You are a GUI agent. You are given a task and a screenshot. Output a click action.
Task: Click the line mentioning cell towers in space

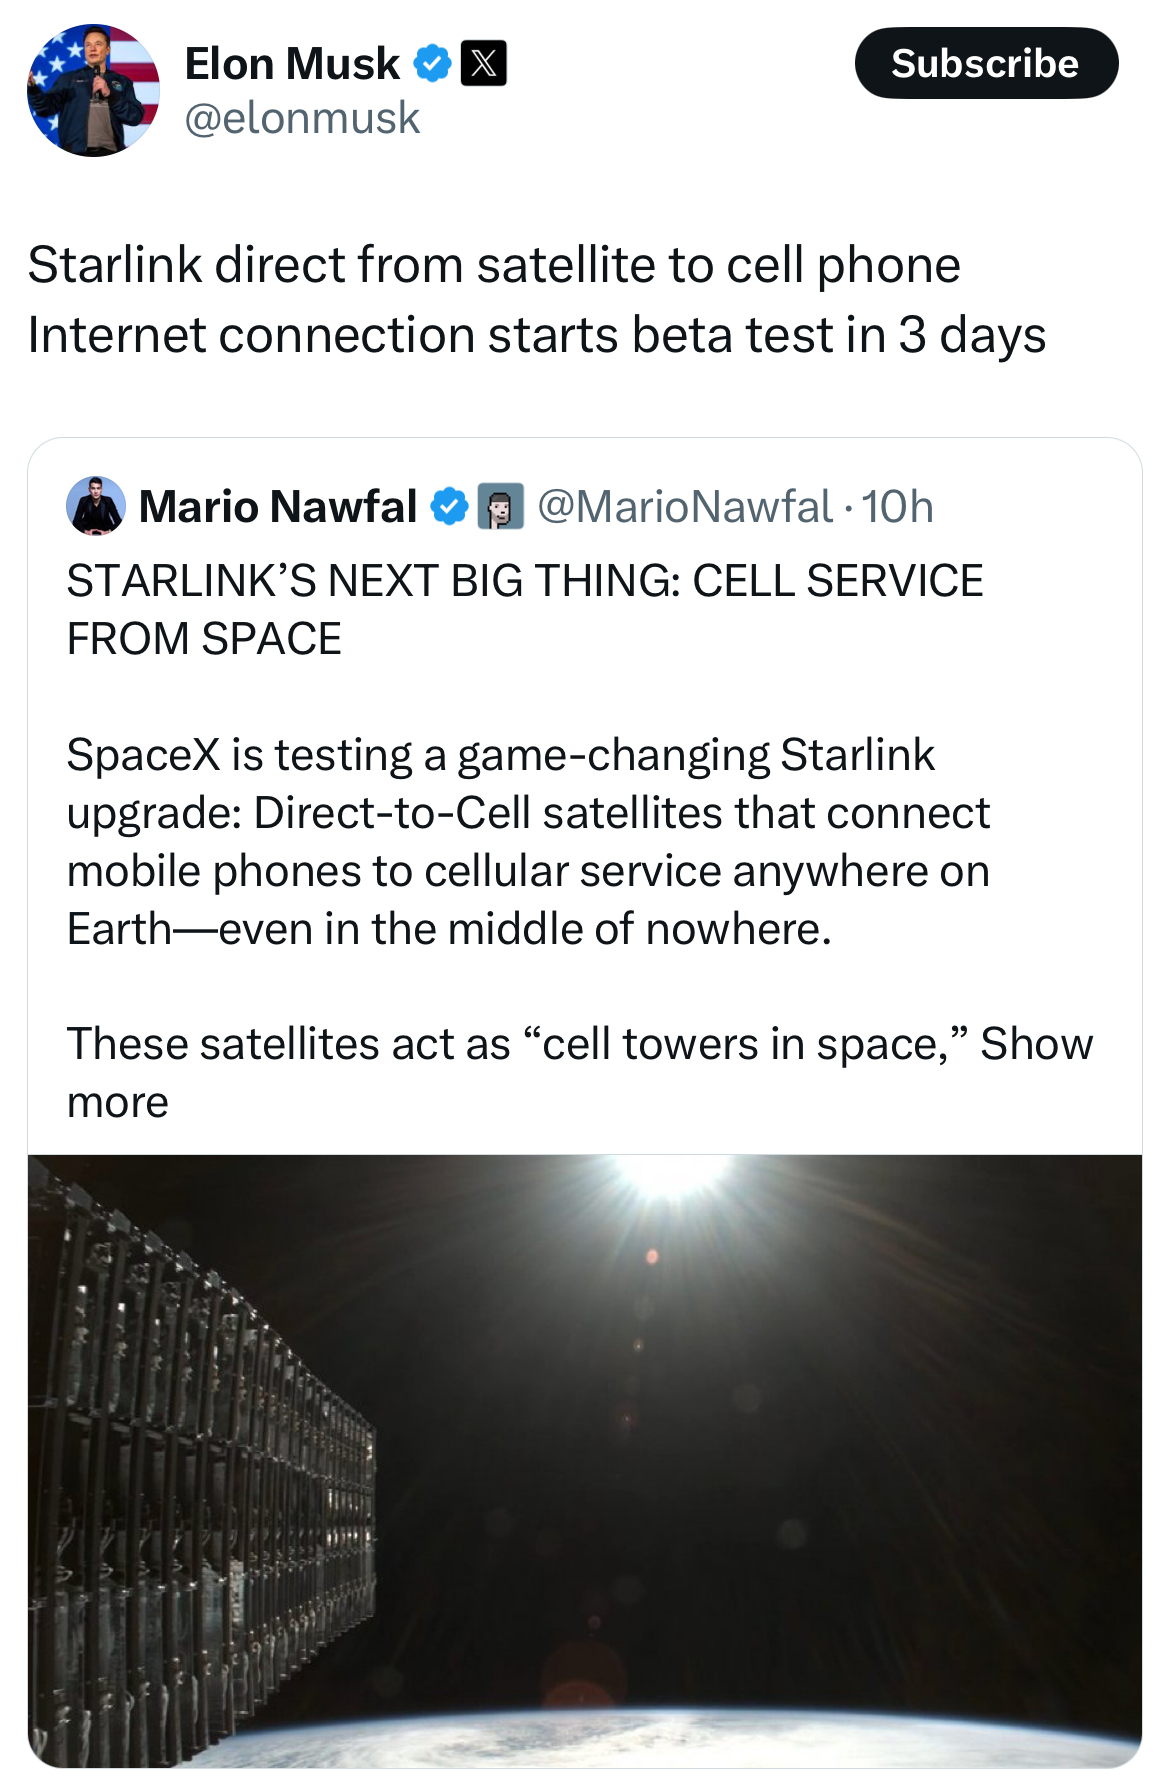[519, 1044]
